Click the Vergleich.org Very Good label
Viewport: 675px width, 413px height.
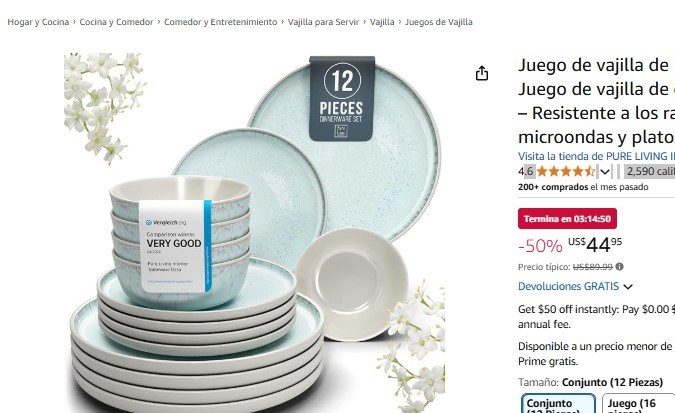point(175,246)
